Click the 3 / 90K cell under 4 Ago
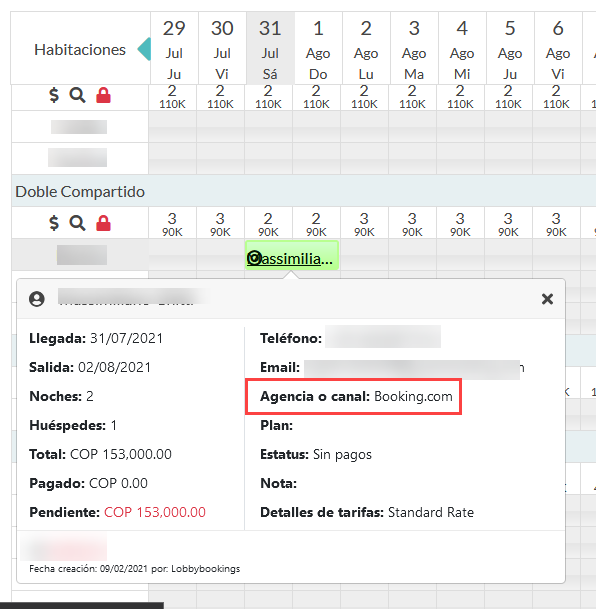Viewport: 596px width, 609px height. coord(460,225)
